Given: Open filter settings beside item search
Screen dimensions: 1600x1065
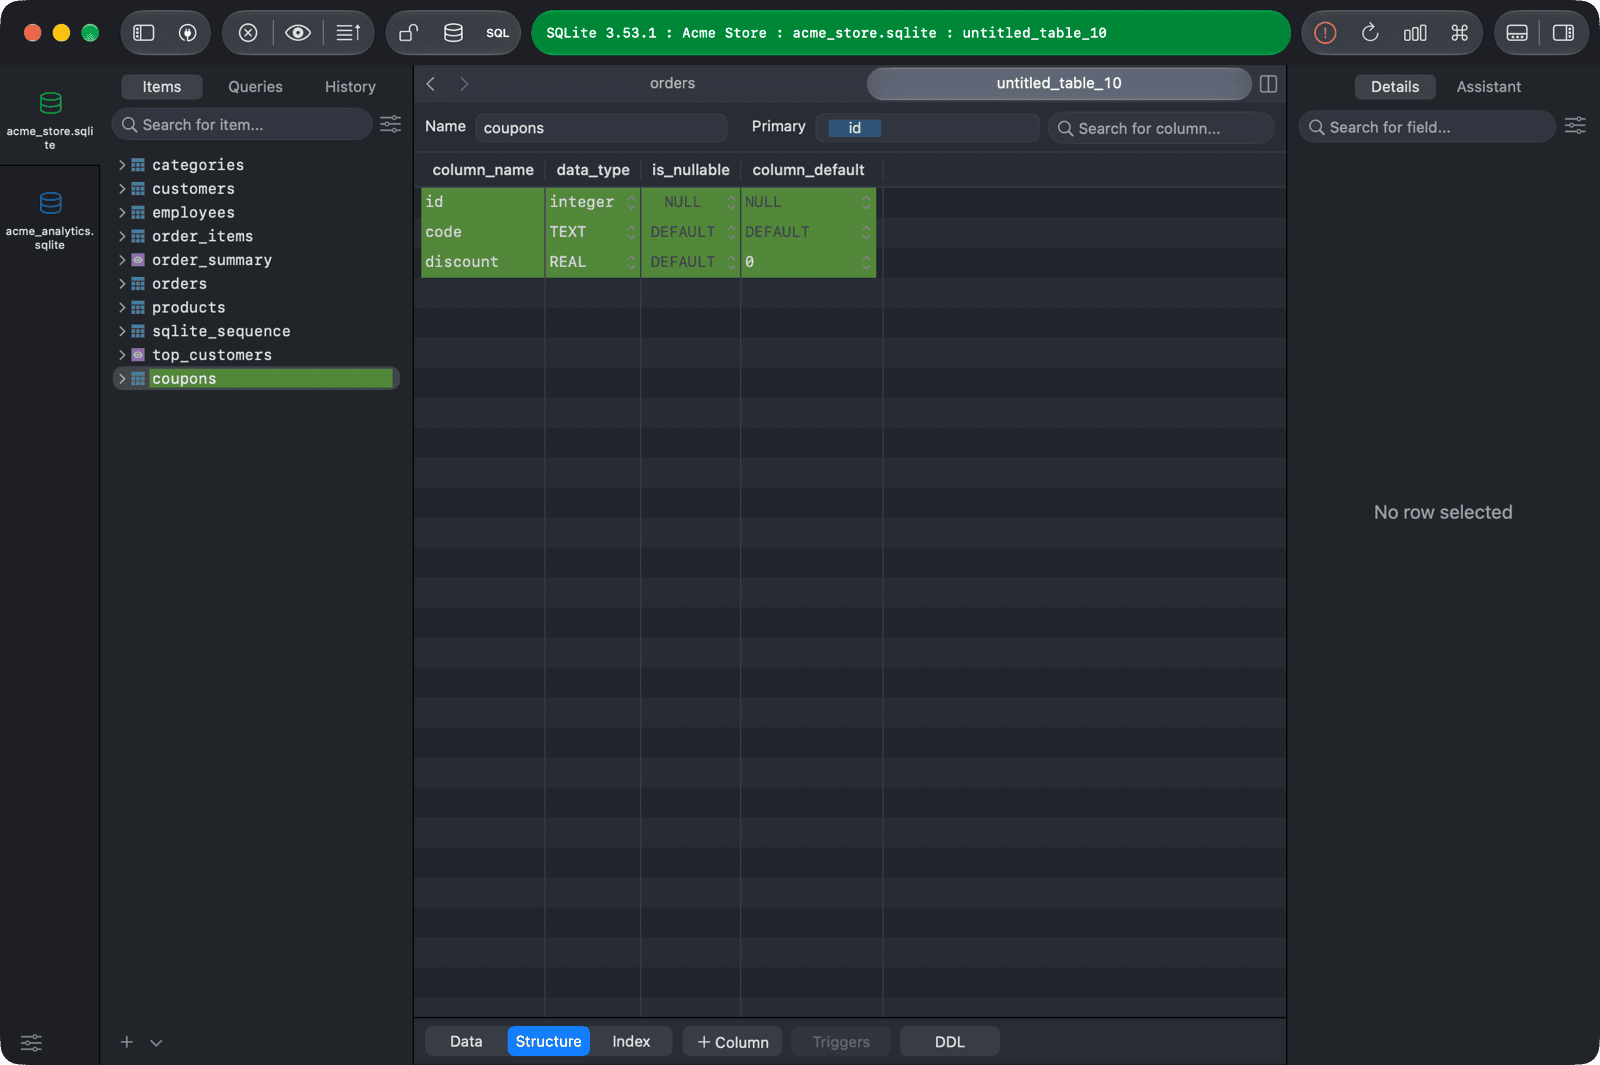Looking at the screenshot, I should click(390, 124).
